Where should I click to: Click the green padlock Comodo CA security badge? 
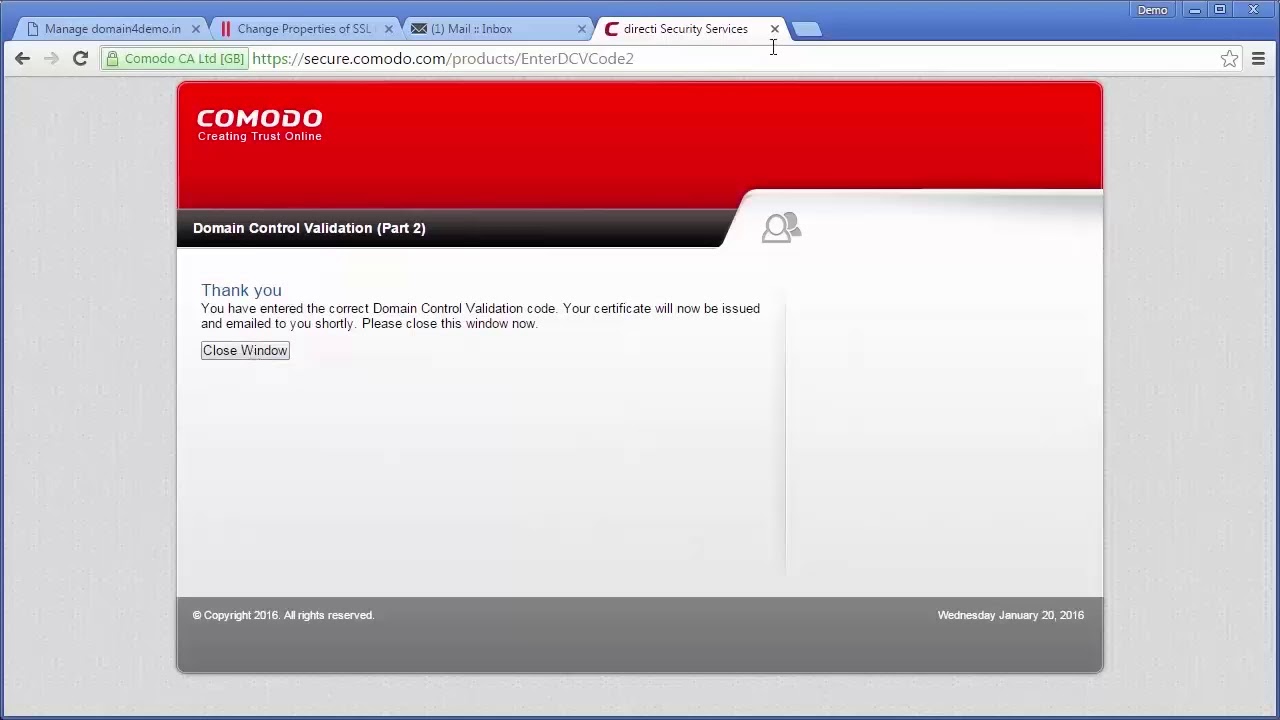point(175,59)
